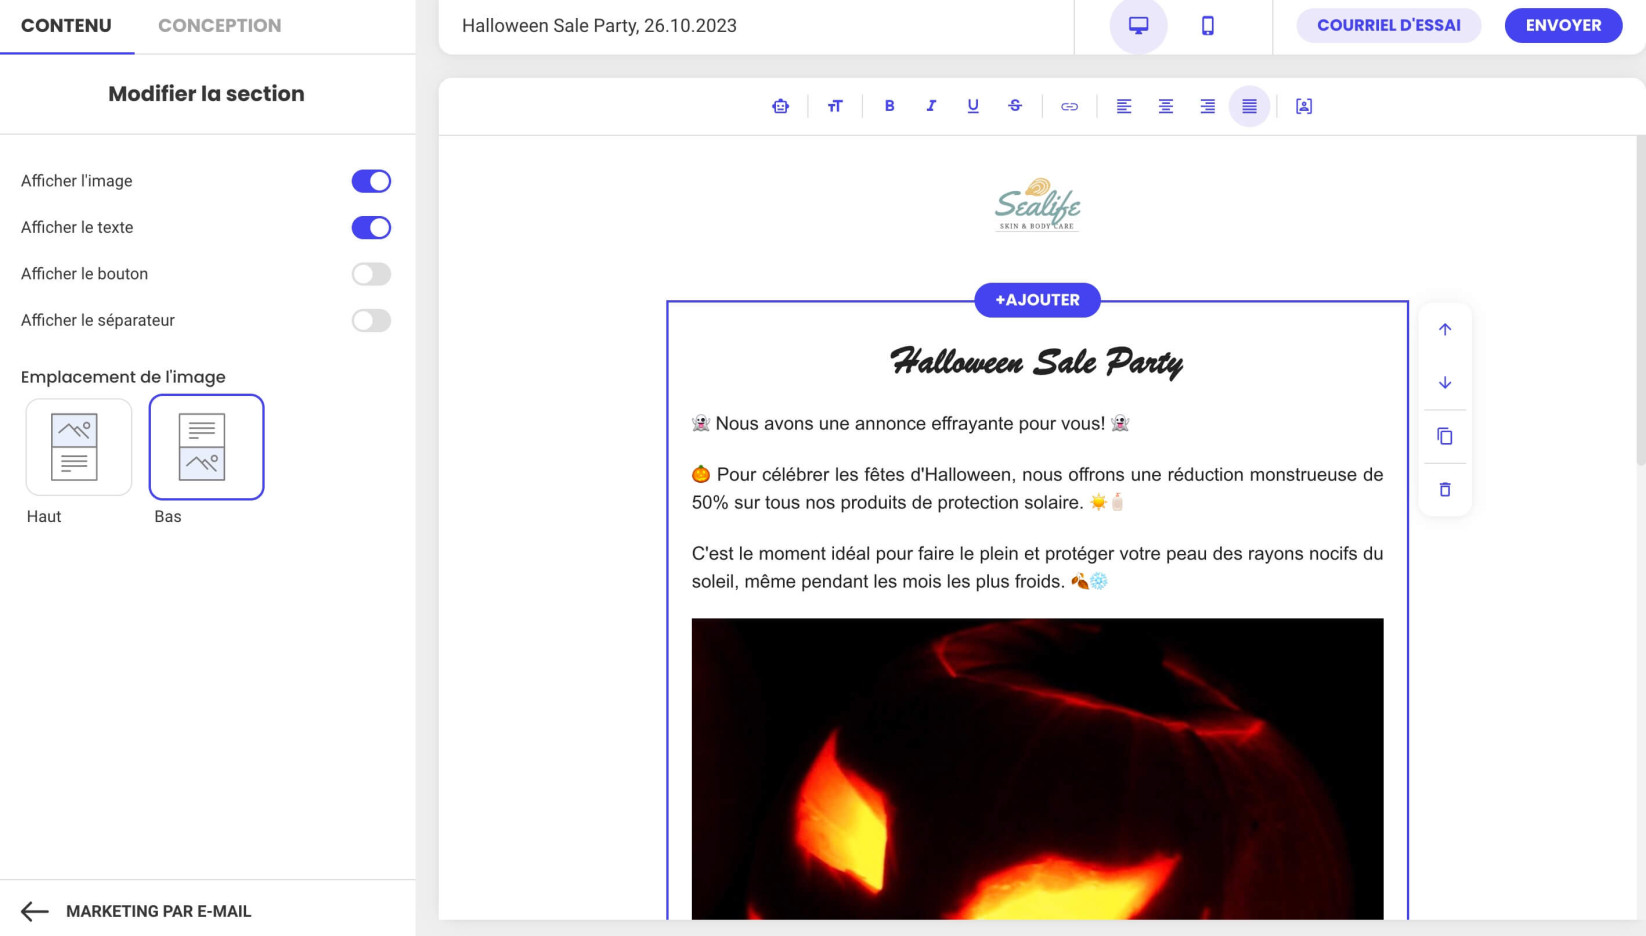This screenshot has width=1646, height=936.
Task: Go back arrow to Marketing par e-mail
Action: [x=35, y=911]
